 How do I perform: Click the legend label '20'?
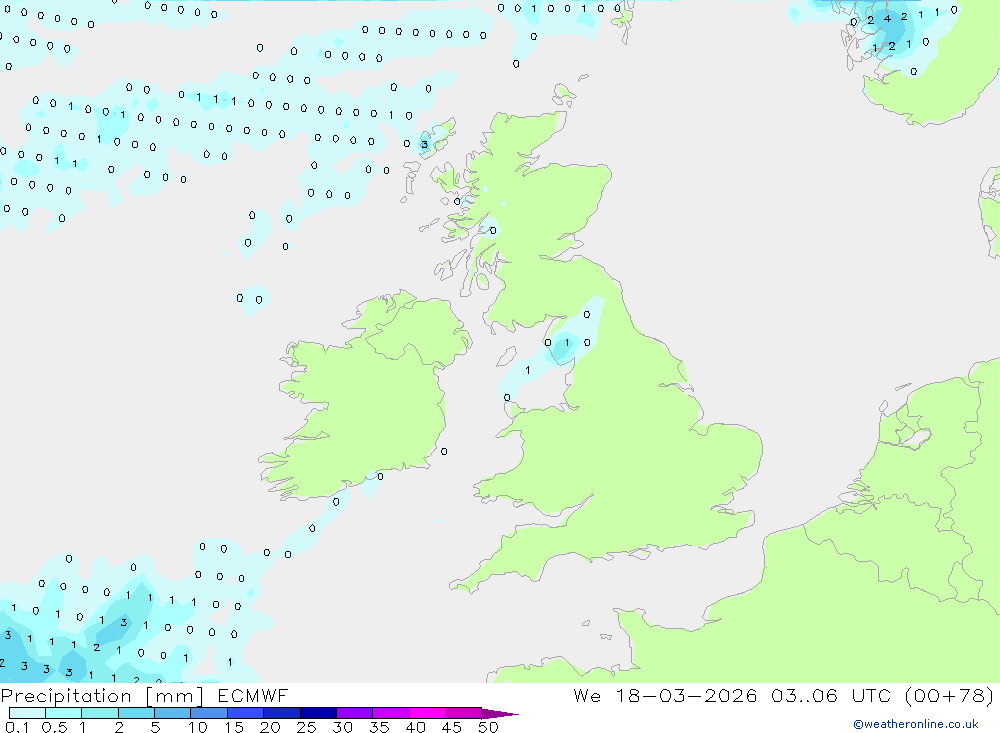coord(270,727)
